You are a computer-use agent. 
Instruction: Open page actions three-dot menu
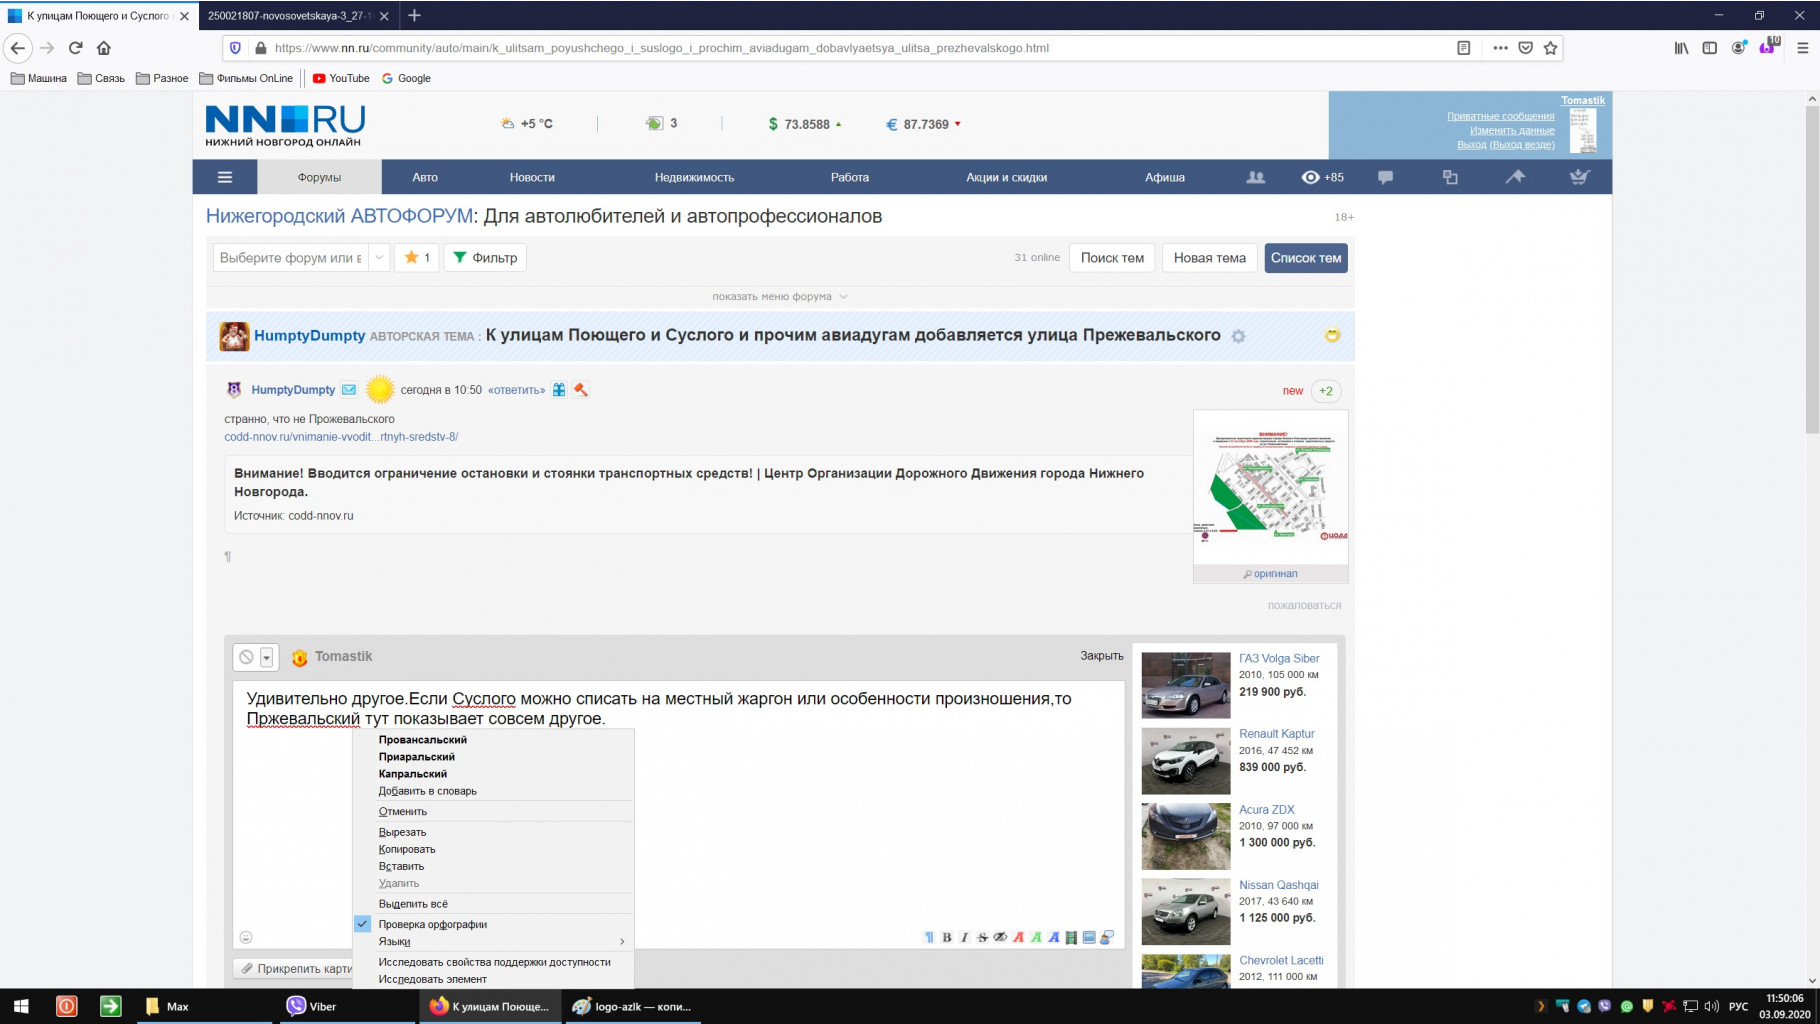[x=1500, y=48]
